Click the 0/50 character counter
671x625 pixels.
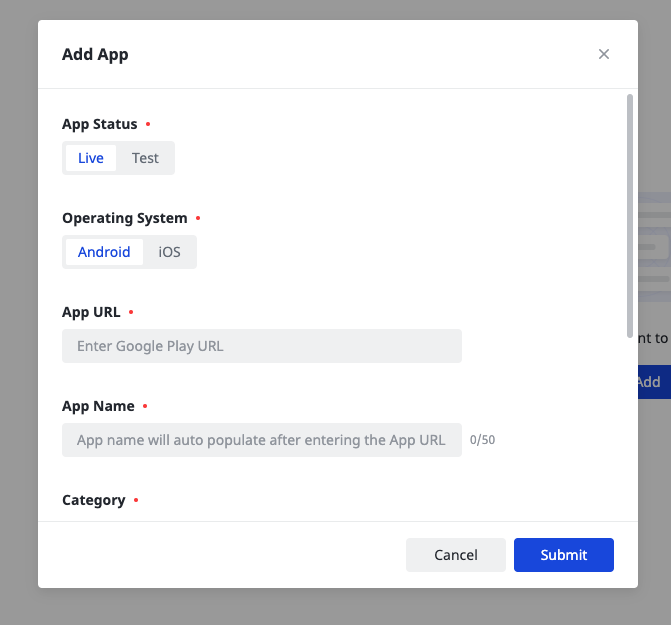[482, 440]
